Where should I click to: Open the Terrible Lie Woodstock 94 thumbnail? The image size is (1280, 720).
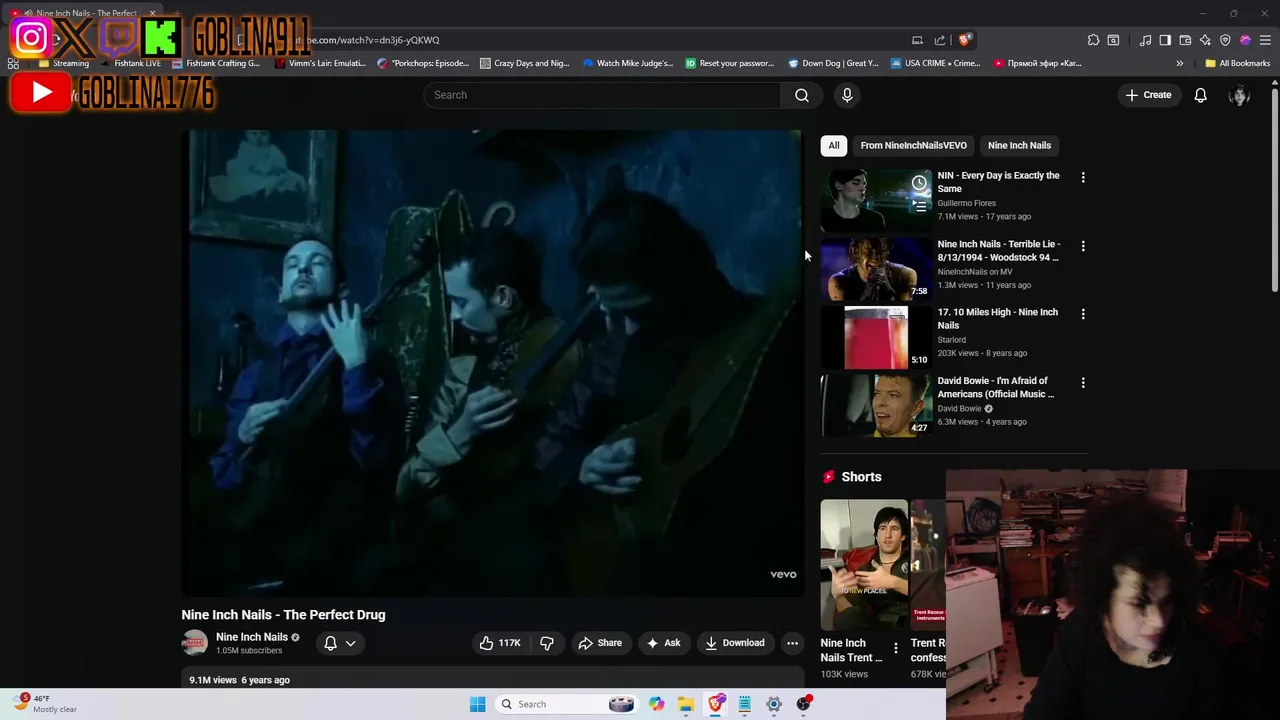876,269
